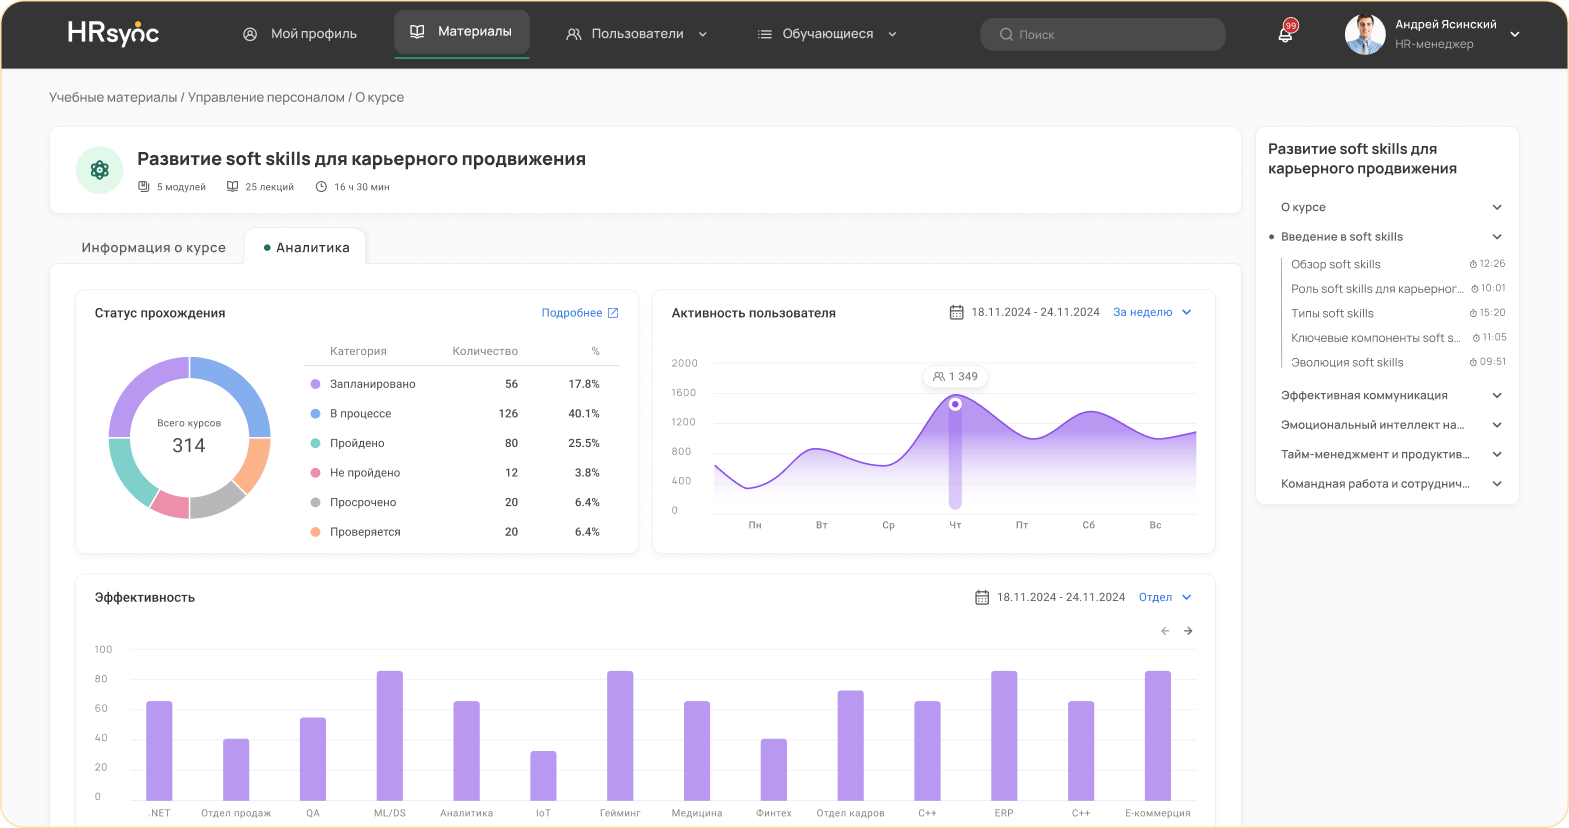Image resolution: width=1569 pixels, height=828 pixels.
Task: Go to next chart page arrow
Action: (1188, 631)
